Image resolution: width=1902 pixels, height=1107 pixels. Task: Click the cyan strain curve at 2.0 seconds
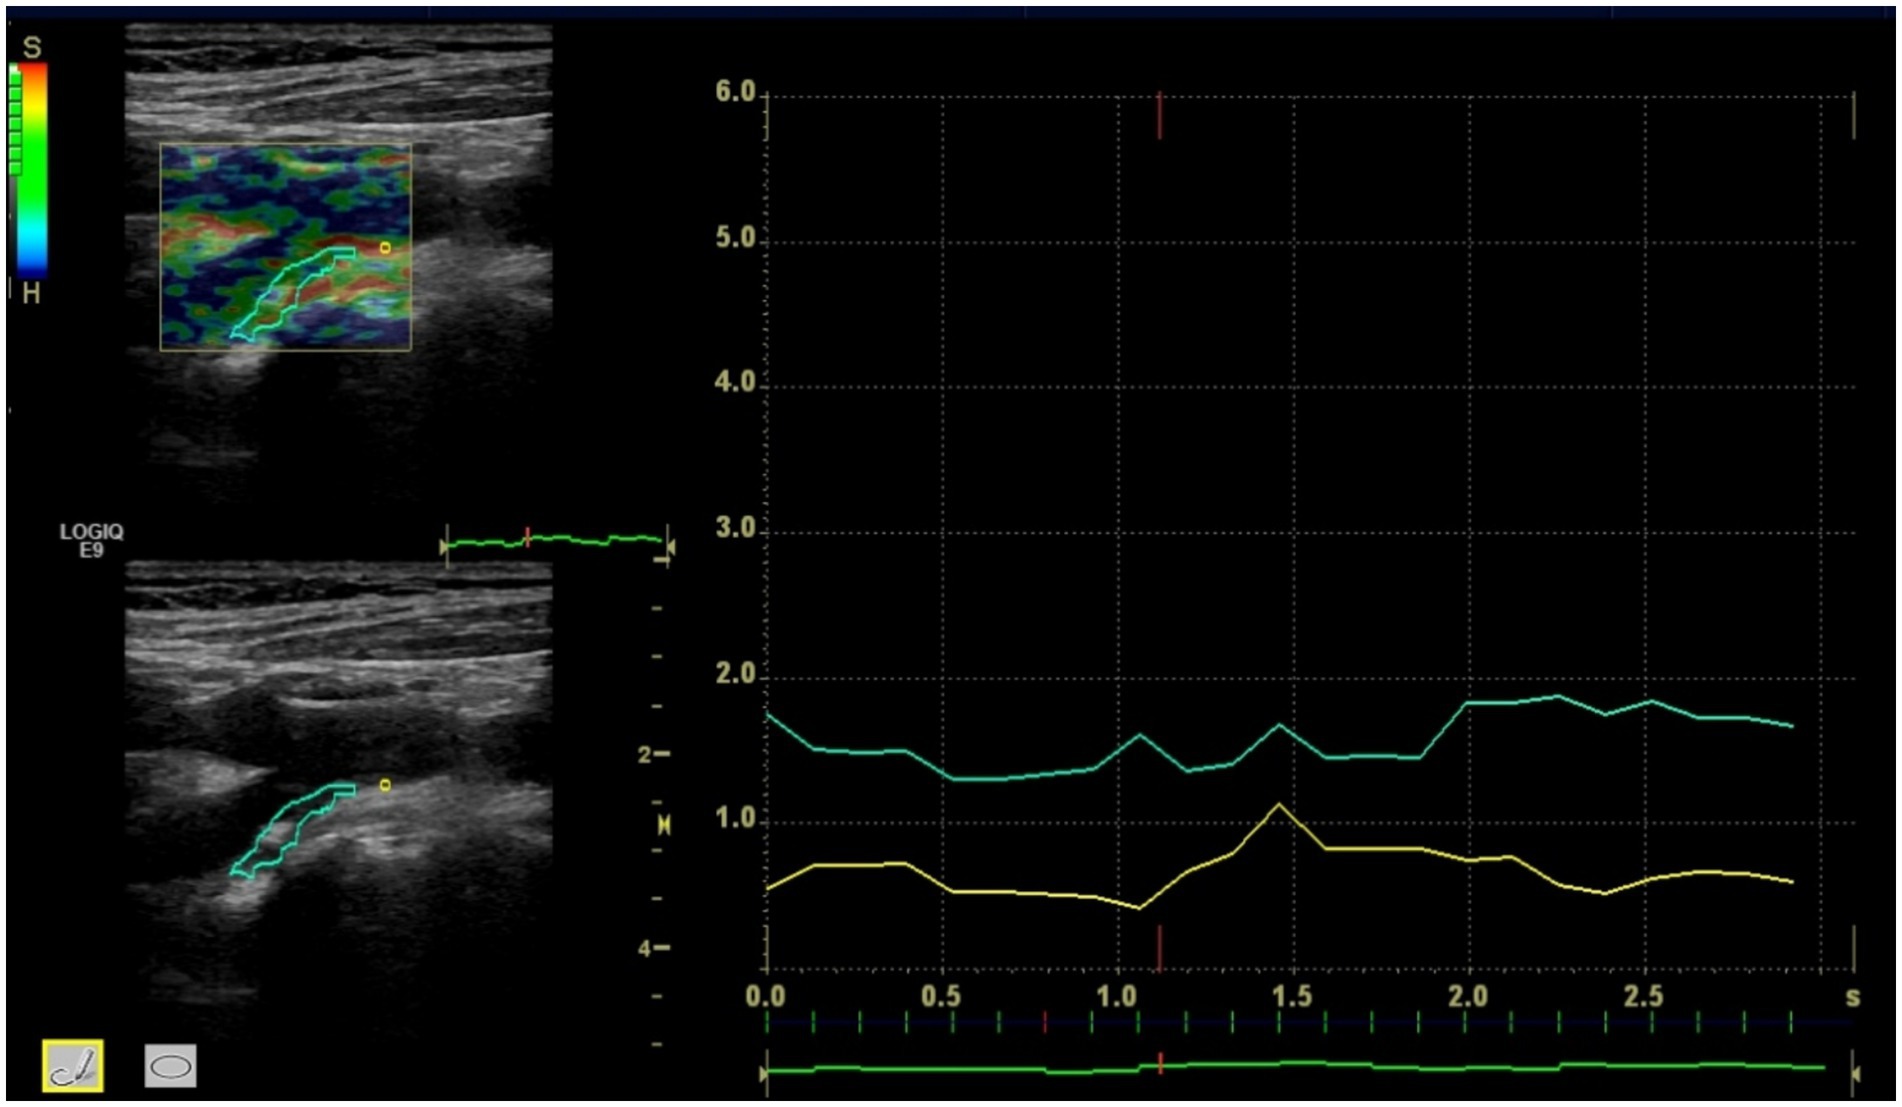click(x=1468, y=703)
